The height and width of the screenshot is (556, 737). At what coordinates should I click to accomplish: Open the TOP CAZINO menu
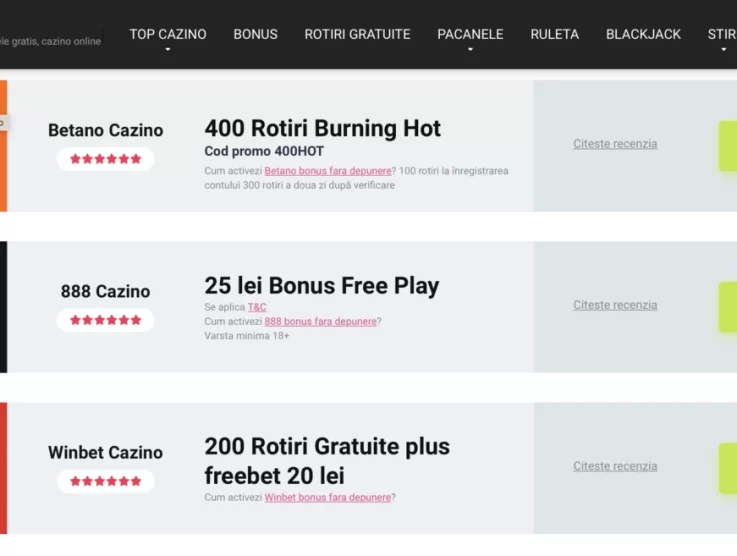[168, 34]
